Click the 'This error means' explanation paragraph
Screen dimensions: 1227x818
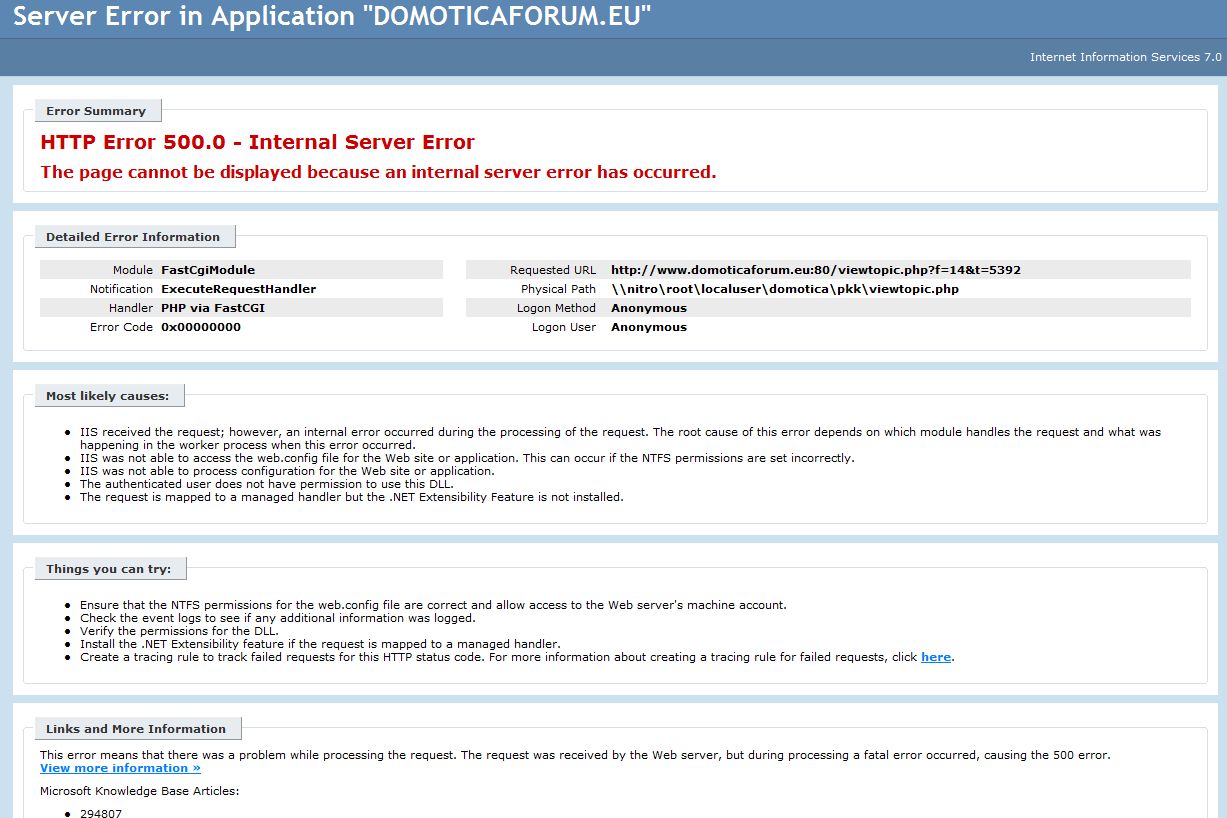pyautogui.click(x=575, y=755)
